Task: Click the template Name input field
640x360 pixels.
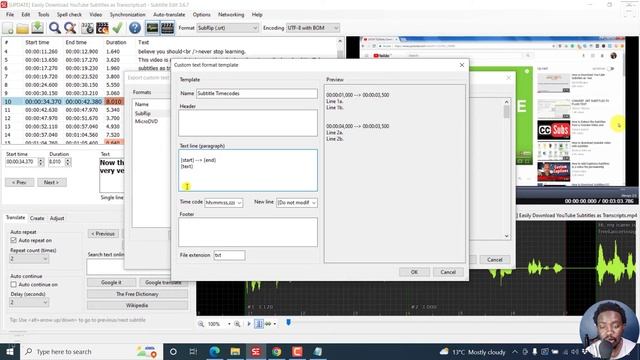Action: (257, 93)
